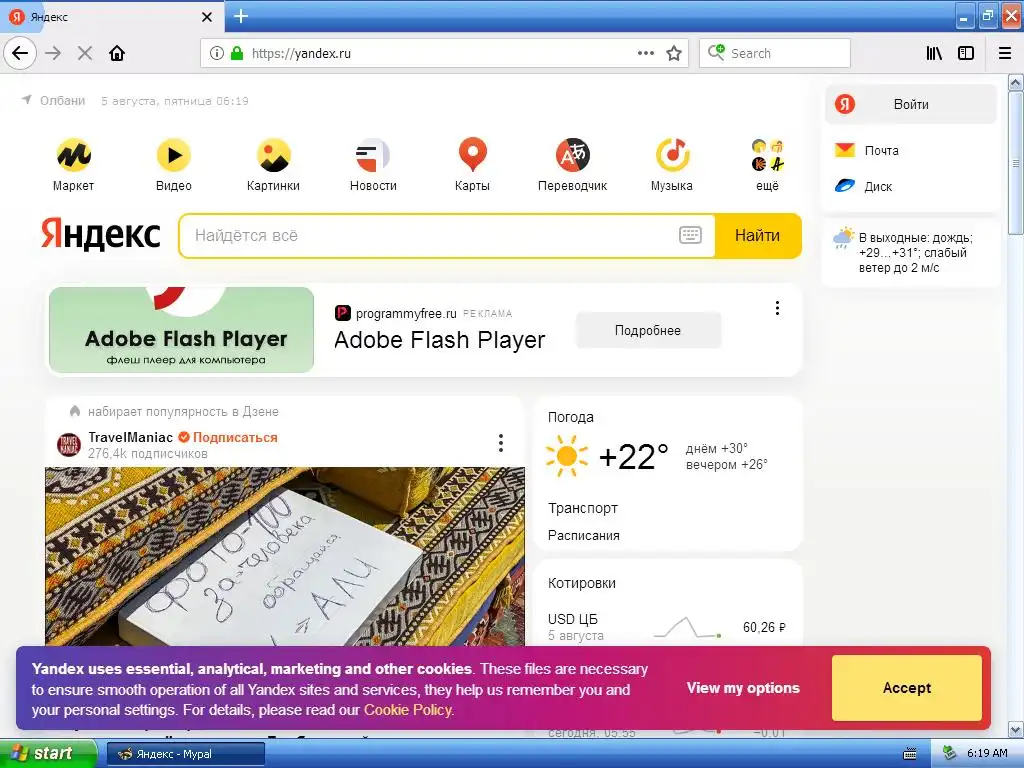Open the on-screen keyboard icon in search
This screenshot has width=1024, height=768.
coord(690,235)
